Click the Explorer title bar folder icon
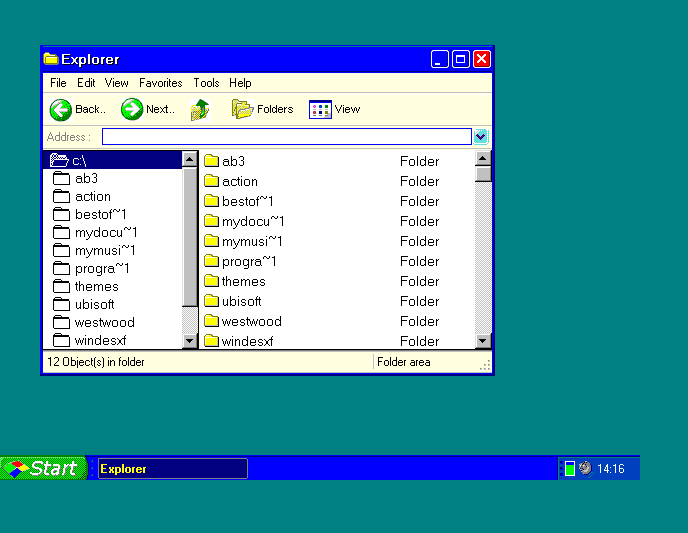This screenshot has width=688, height=533. 51,59
